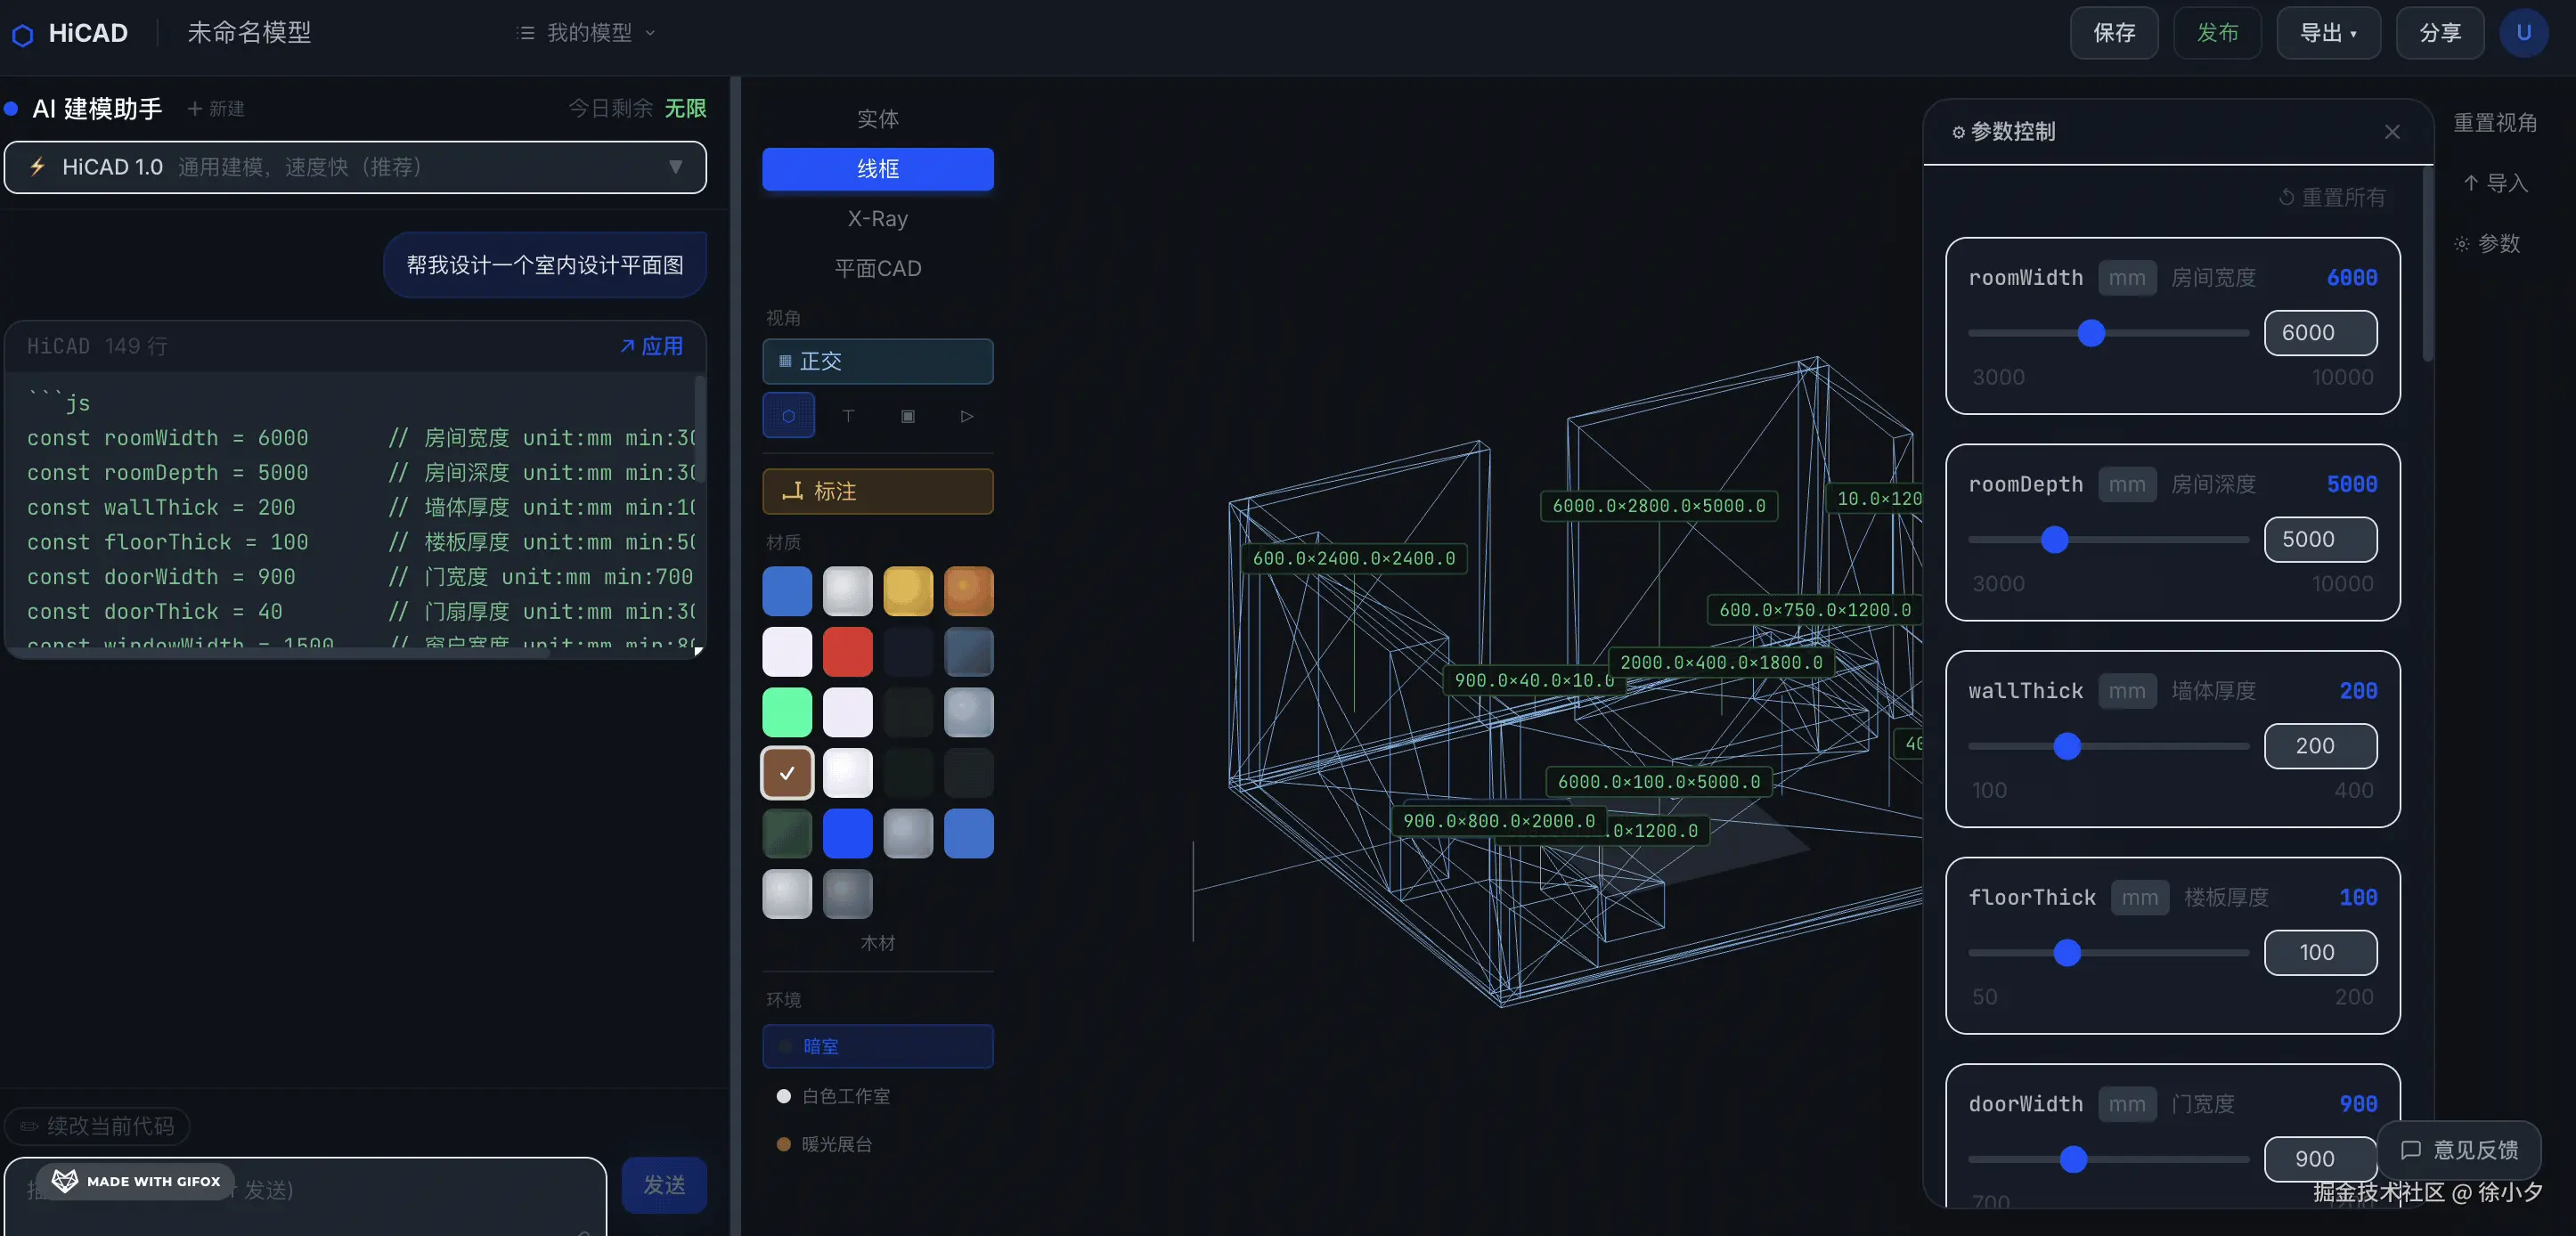Click the 发布 publish button

pos(2217,33)
